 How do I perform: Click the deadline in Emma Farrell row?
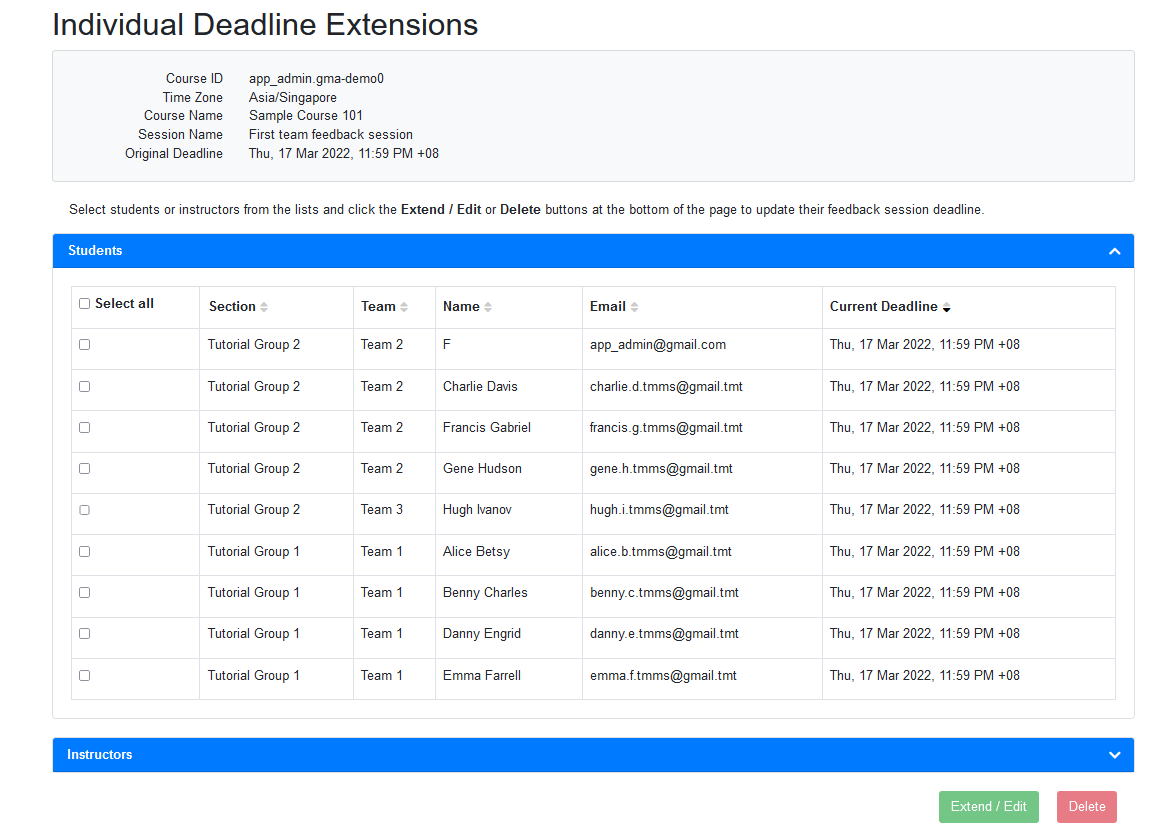coord(925,676)
